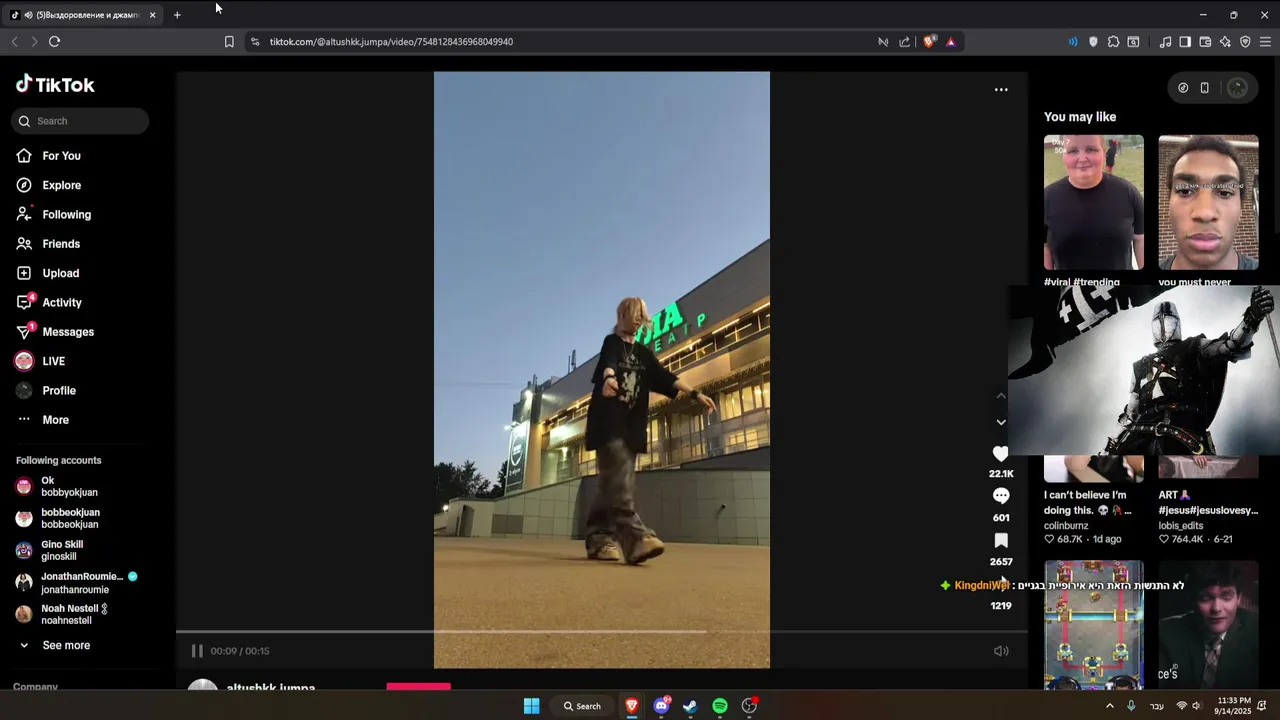Bookmark this page in browser

click(229, 42)
